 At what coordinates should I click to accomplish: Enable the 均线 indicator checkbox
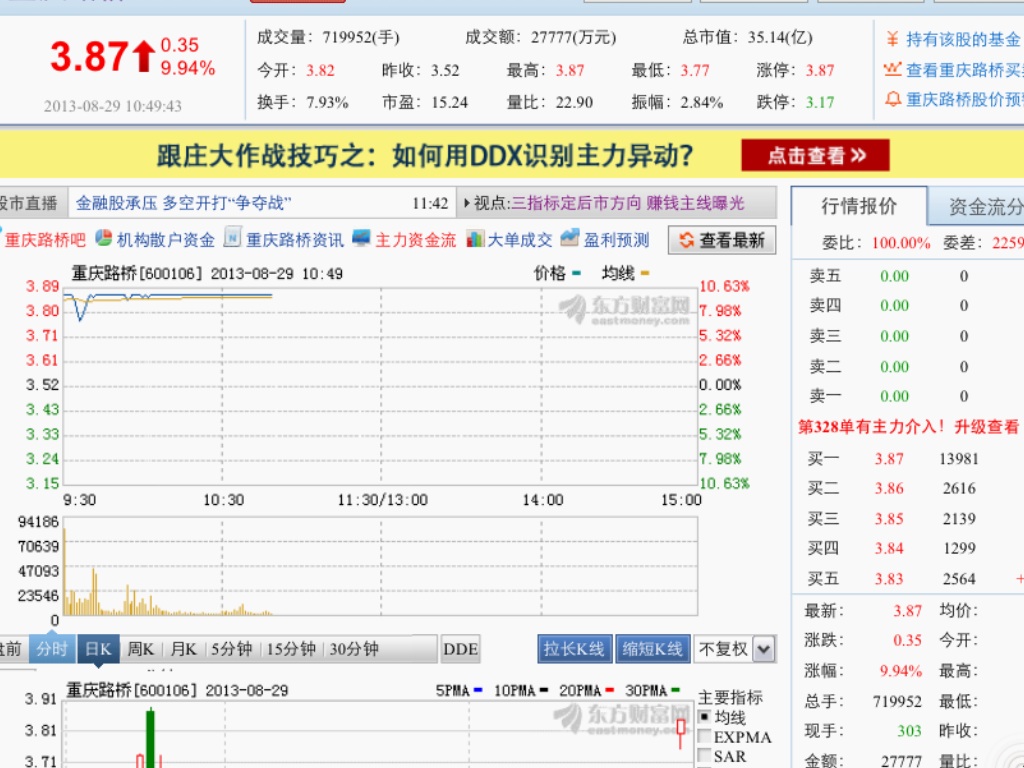pyautogui.click(x=704, y=714)
